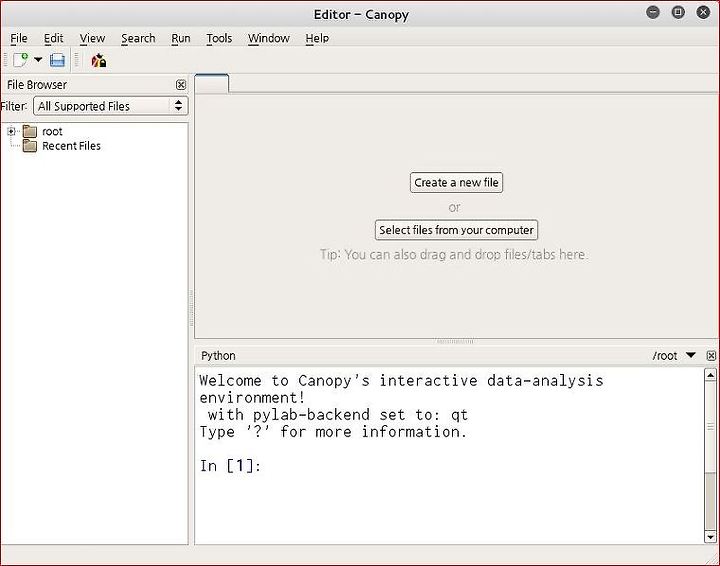Click Select files from your computer
Viewport: 720px width, 566px height.
tap(456, 230)
